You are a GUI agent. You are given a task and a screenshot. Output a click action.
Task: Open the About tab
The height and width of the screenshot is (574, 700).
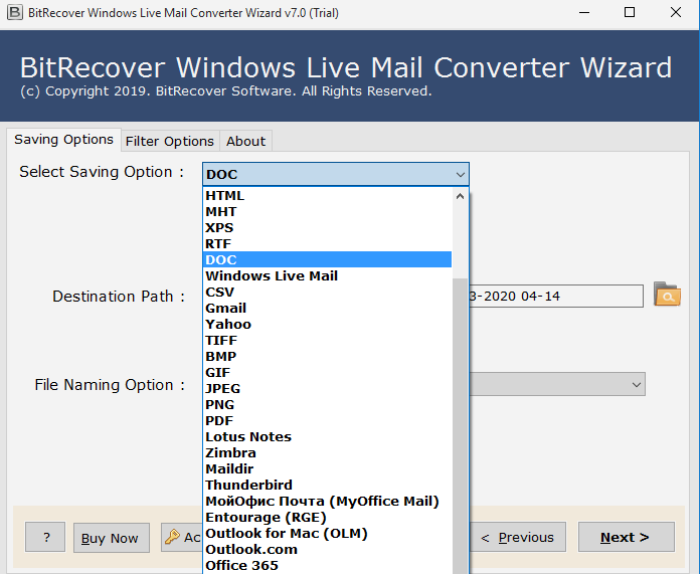(246, 141)
